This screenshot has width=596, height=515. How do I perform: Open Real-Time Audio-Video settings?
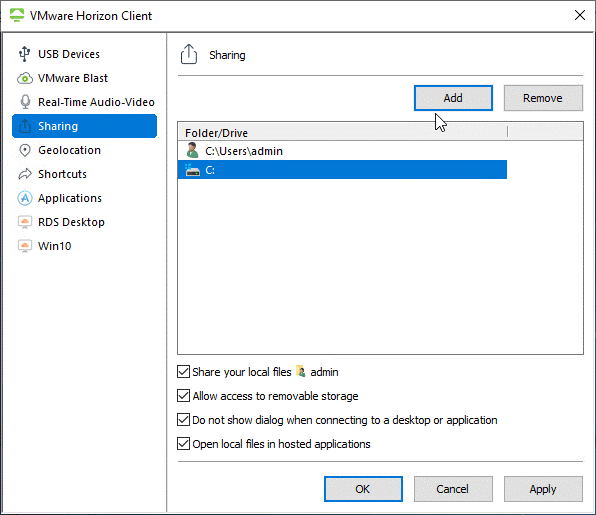(84, 102)
